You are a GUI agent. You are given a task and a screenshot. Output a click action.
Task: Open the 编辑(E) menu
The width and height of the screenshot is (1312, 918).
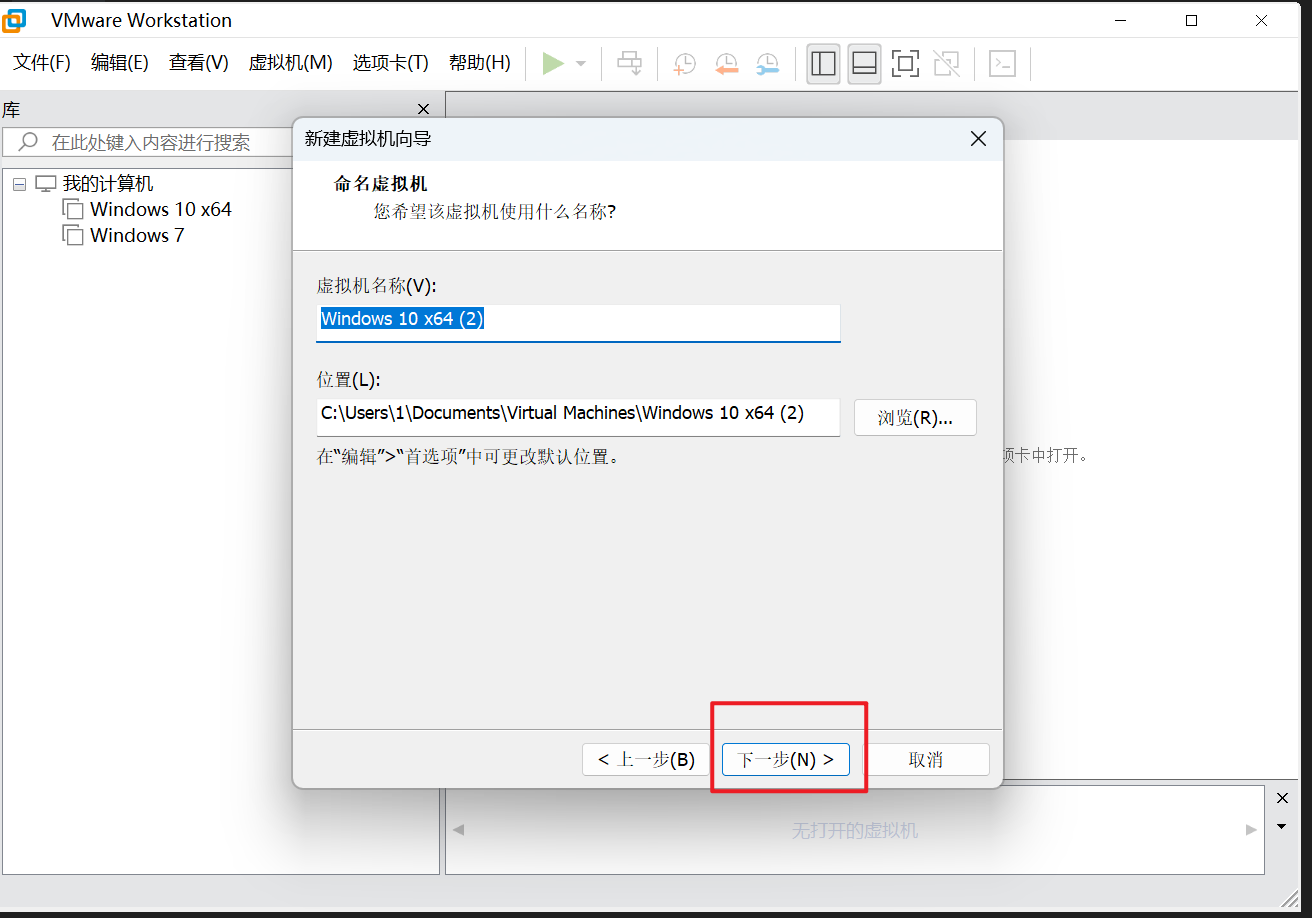[x=120, y=63]
